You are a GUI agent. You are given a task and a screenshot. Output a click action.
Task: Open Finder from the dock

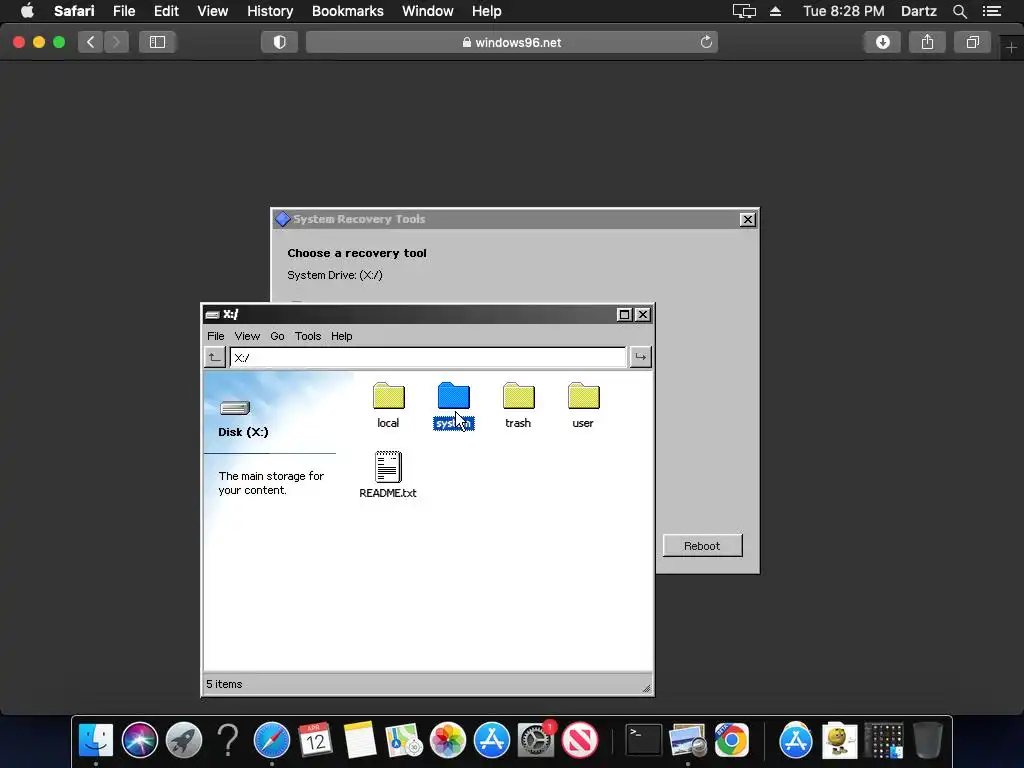click(x=95, y=740)
